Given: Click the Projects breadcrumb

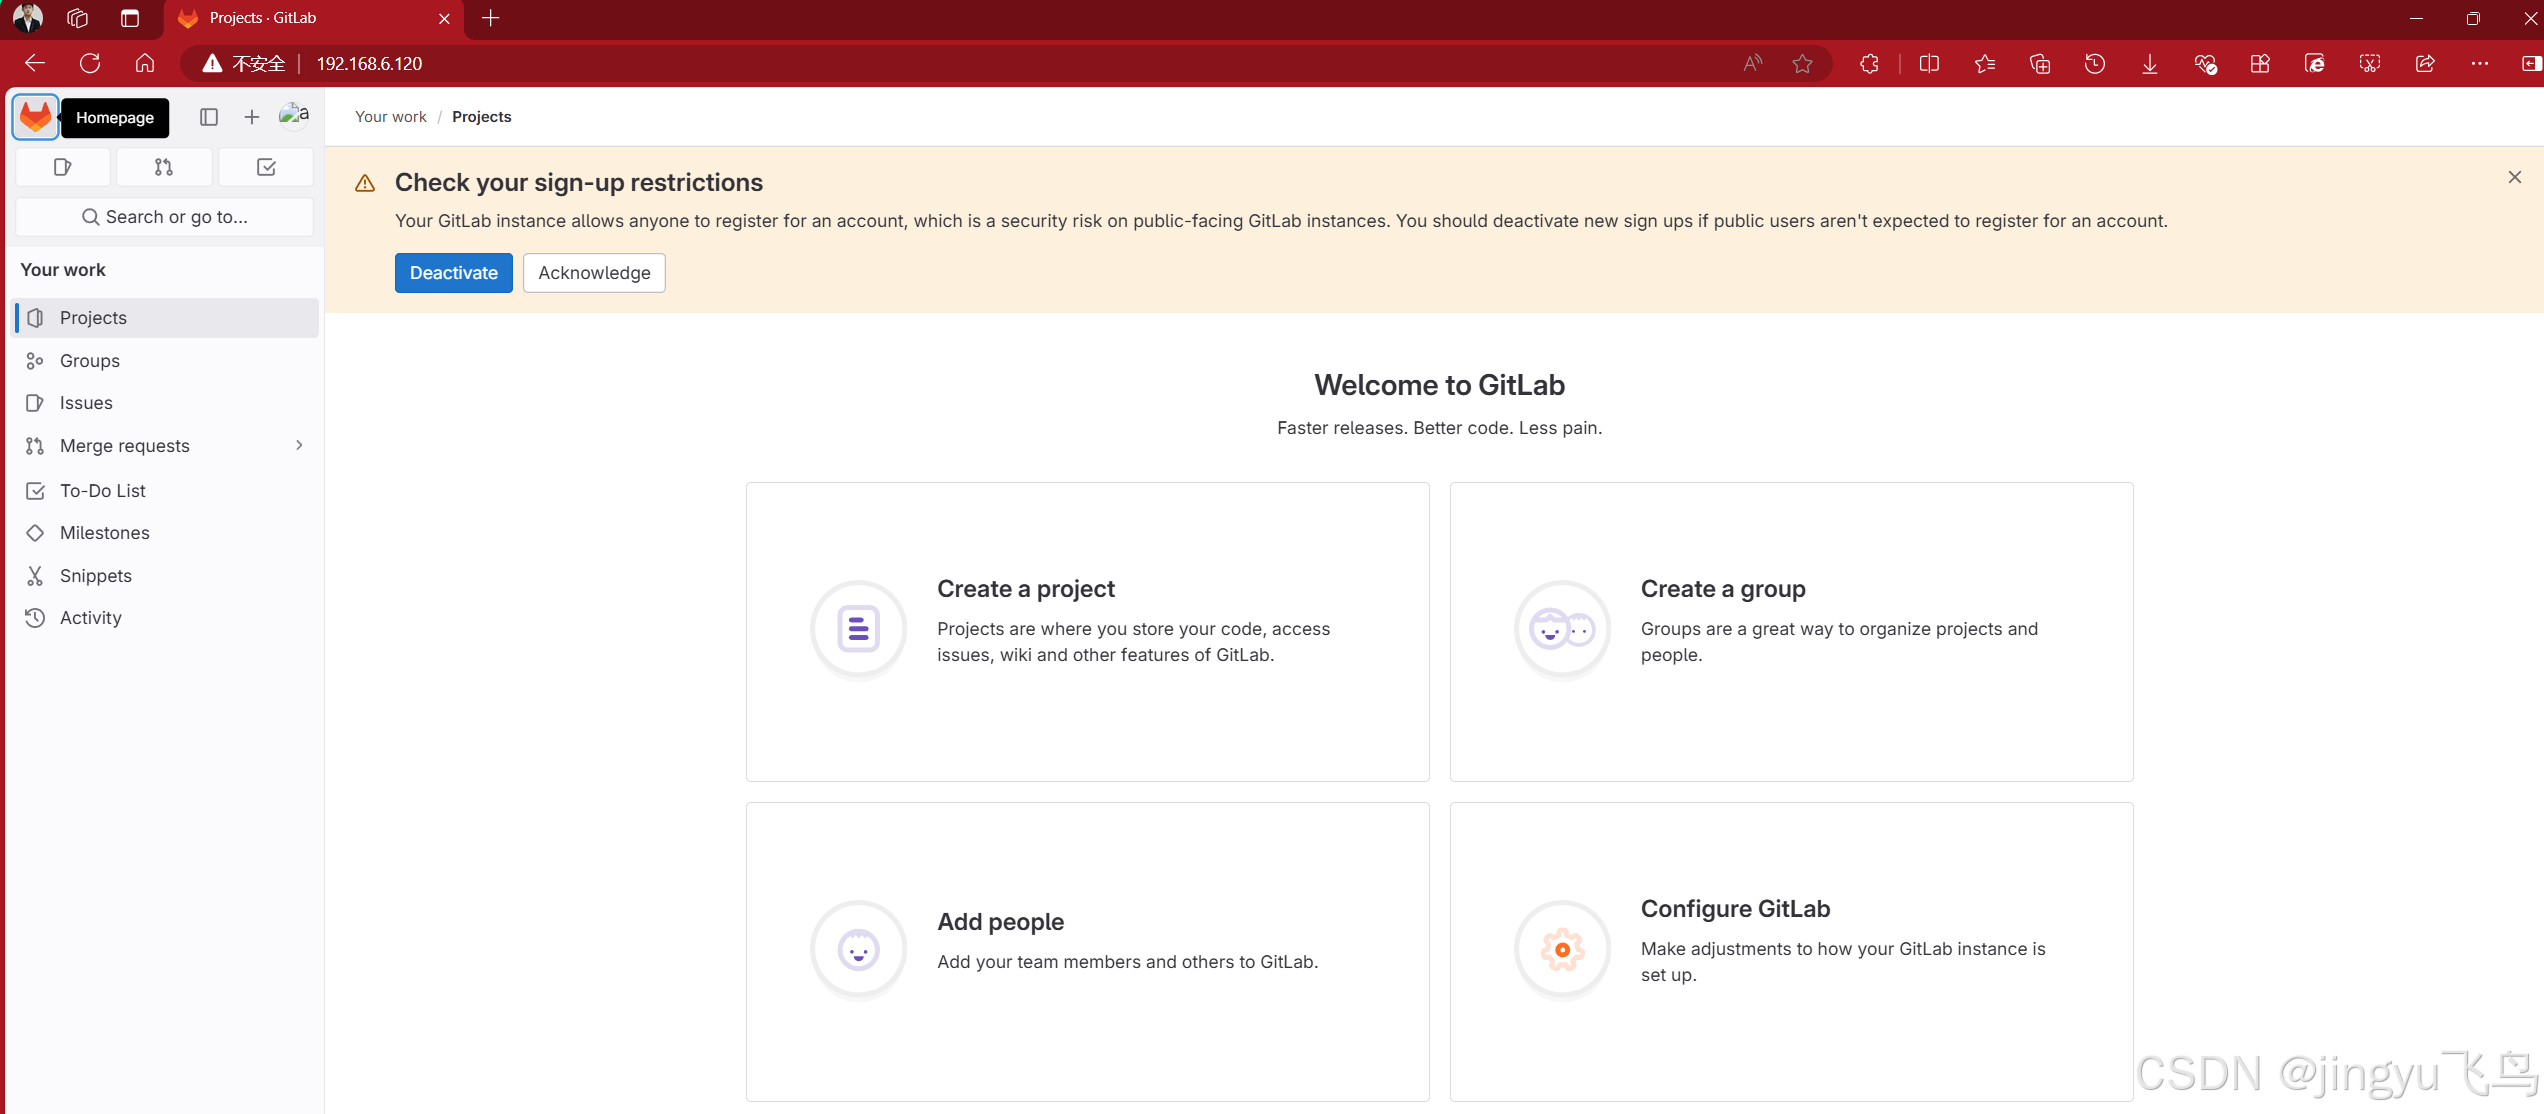Looking at the screenshot, I should point(481,117).
